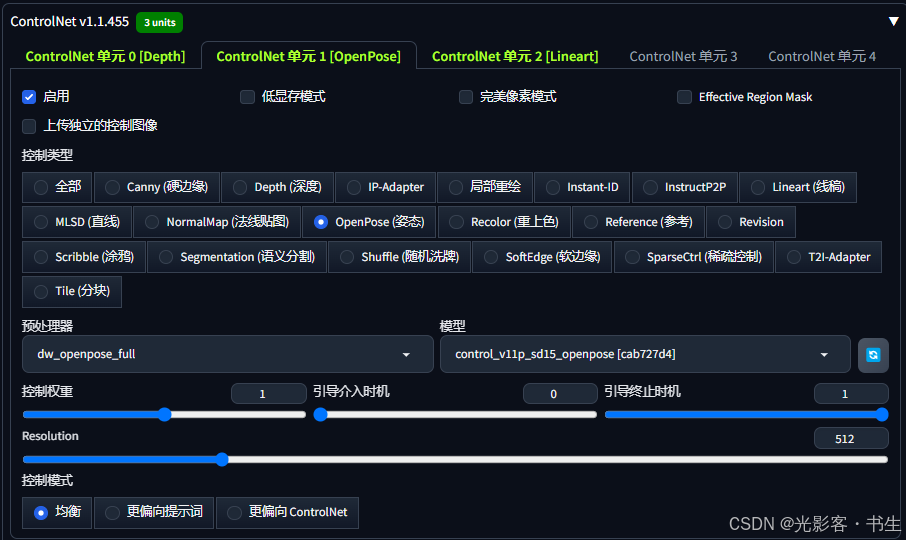The height and width of the screenshot is (540, 906).
Task: Click the 控制权重 value field
Action: pyautogui.click(x=269, y=394)
